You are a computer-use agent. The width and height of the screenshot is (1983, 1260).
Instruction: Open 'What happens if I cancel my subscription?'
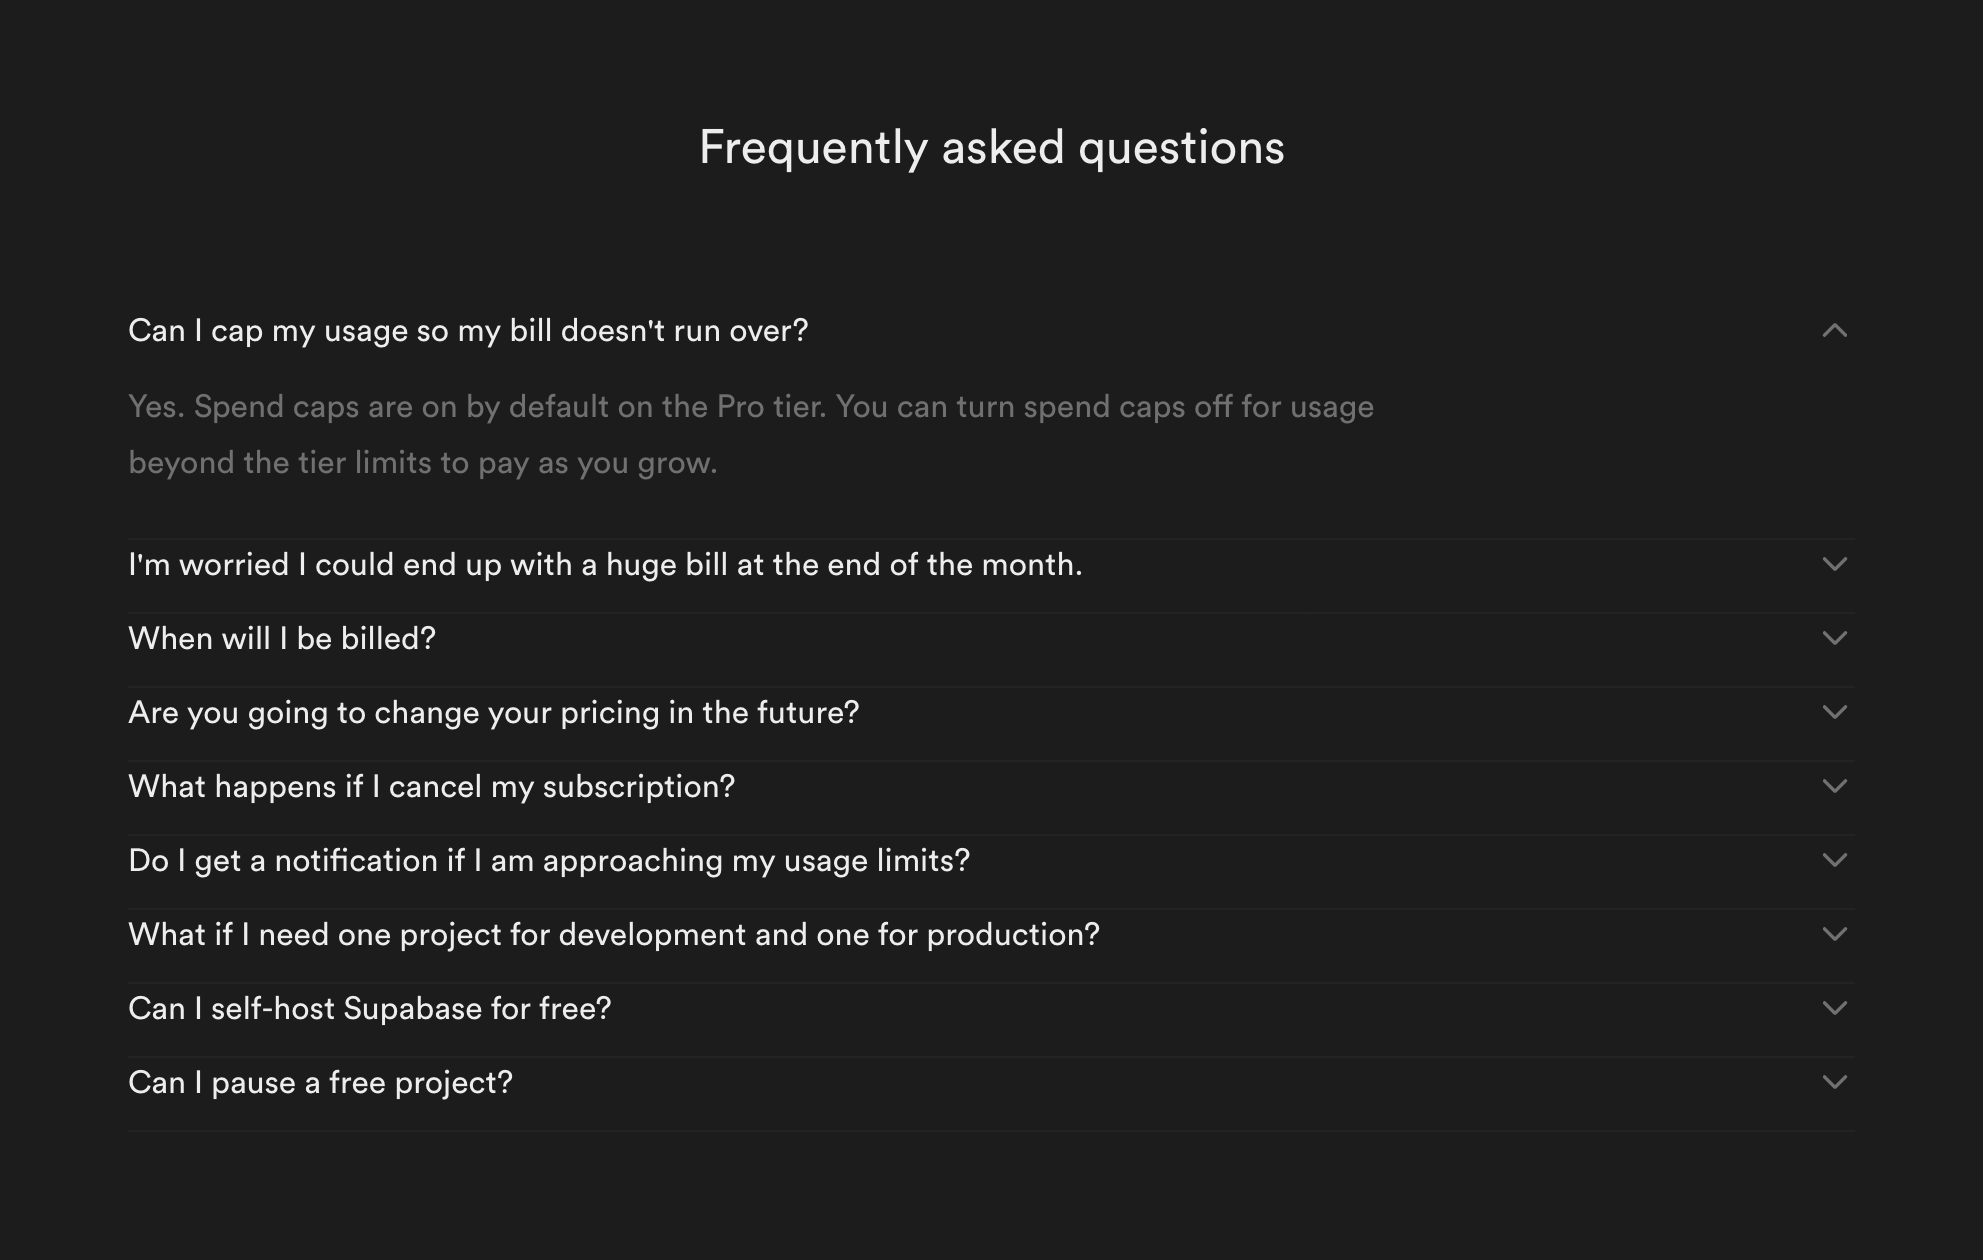pyautogui.click(x=431, y=787)
